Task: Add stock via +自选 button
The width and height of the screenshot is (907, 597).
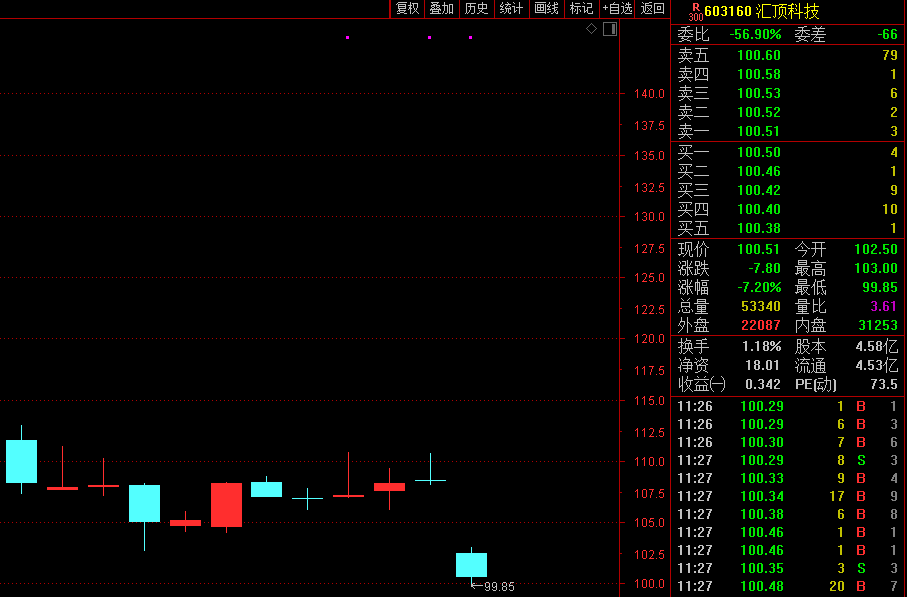Action: [617, 9]
